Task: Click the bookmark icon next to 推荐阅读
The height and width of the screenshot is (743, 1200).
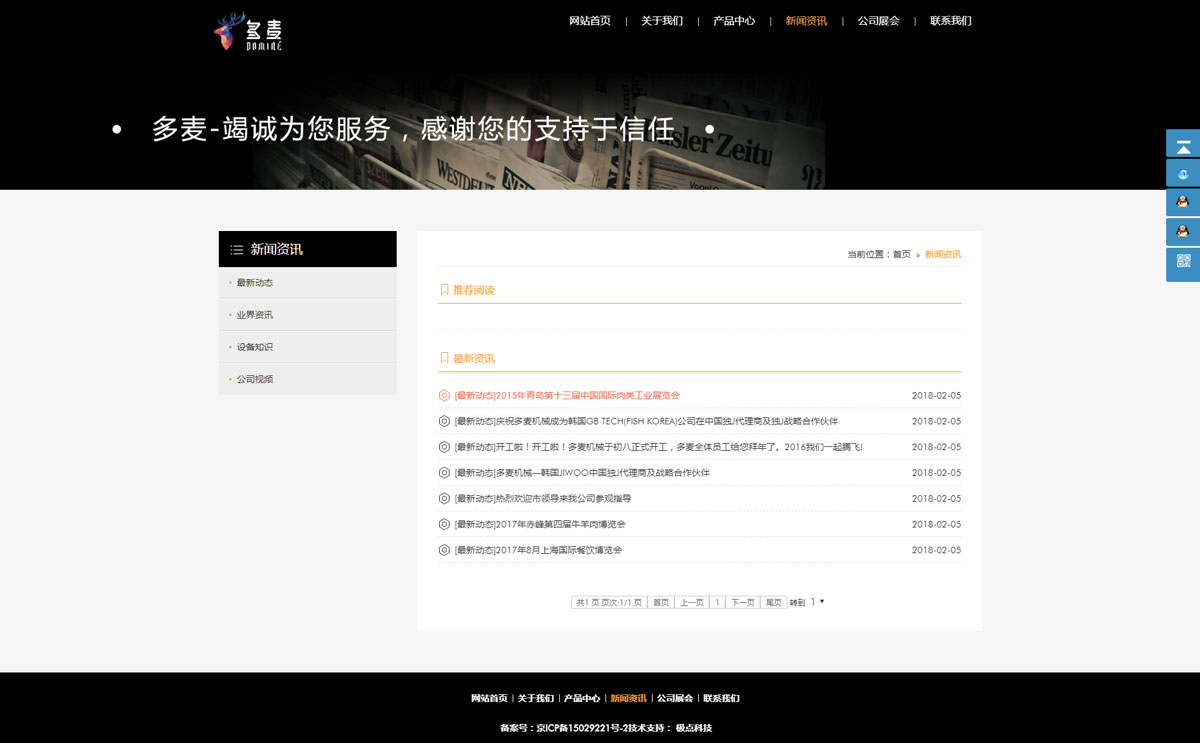Action: tap(444, 290)
